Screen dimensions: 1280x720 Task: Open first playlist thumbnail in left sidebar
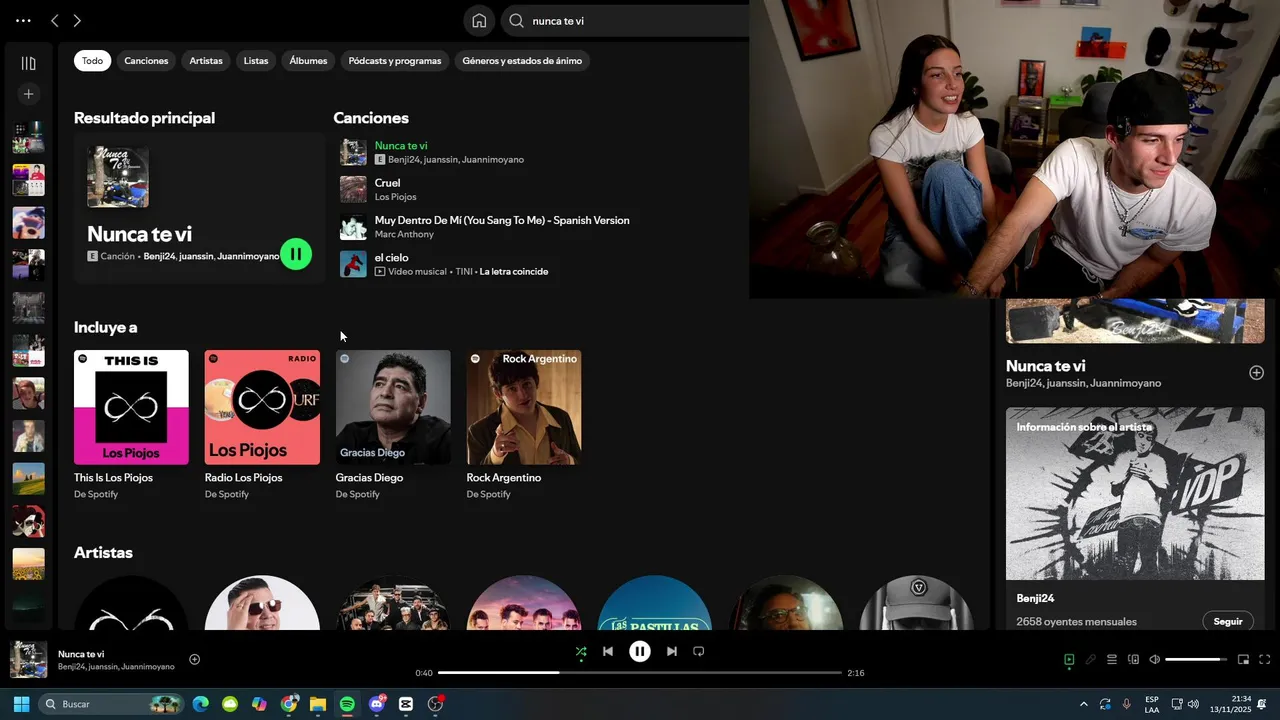[x=28, y=137]
